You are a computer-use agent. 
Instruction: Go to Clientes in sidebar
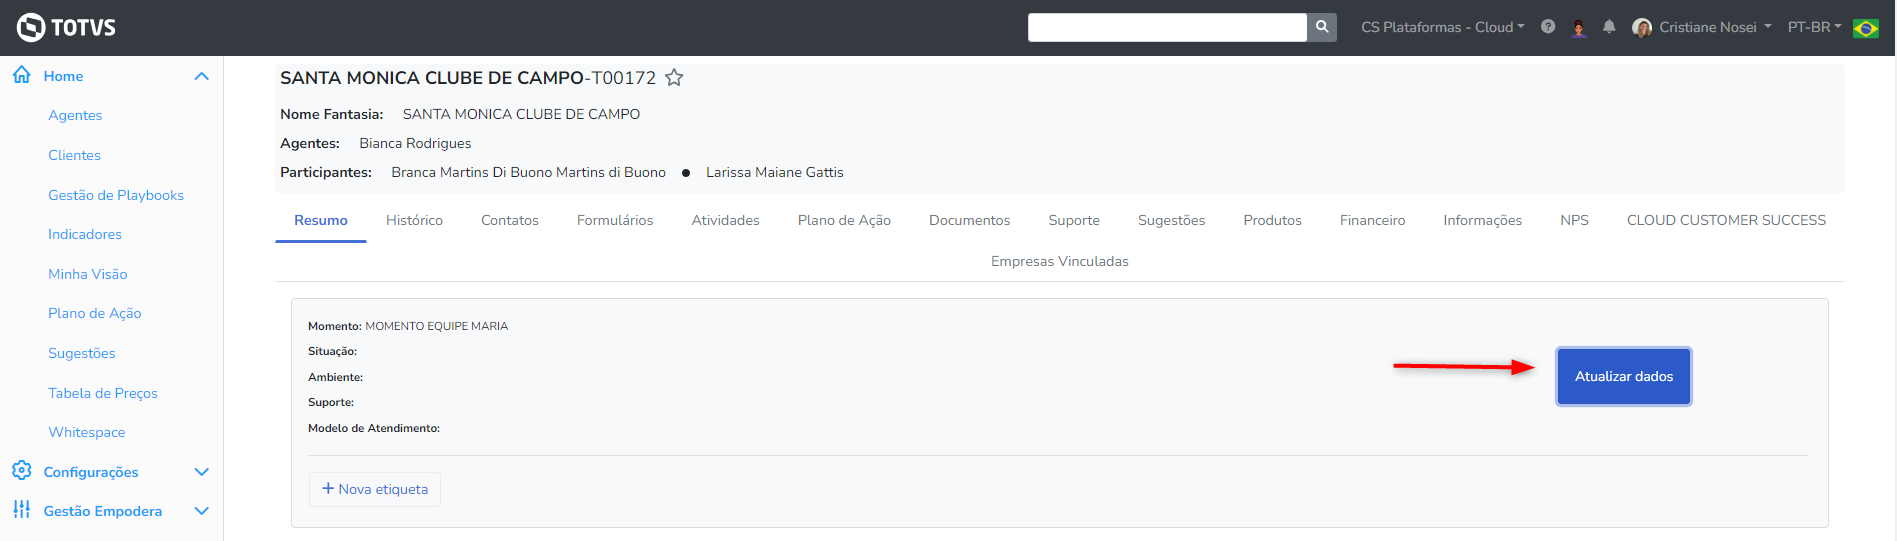[x=74, y=155]
